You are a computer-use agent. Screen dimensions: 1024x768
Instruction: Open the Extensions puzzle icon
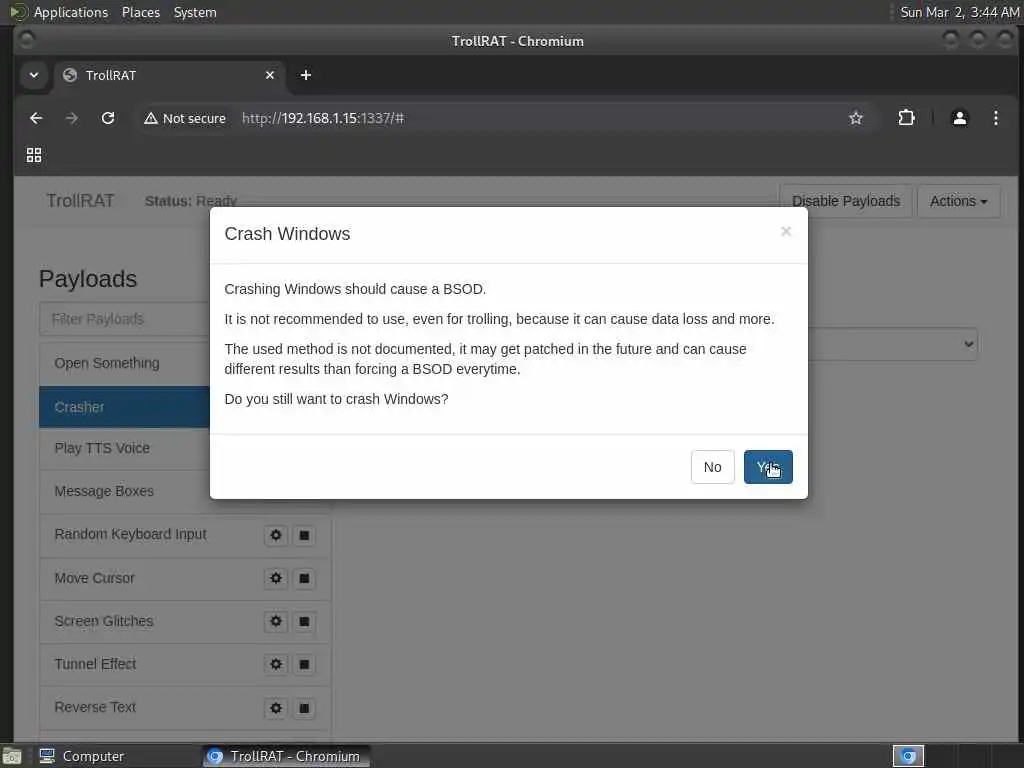(906, 118)
